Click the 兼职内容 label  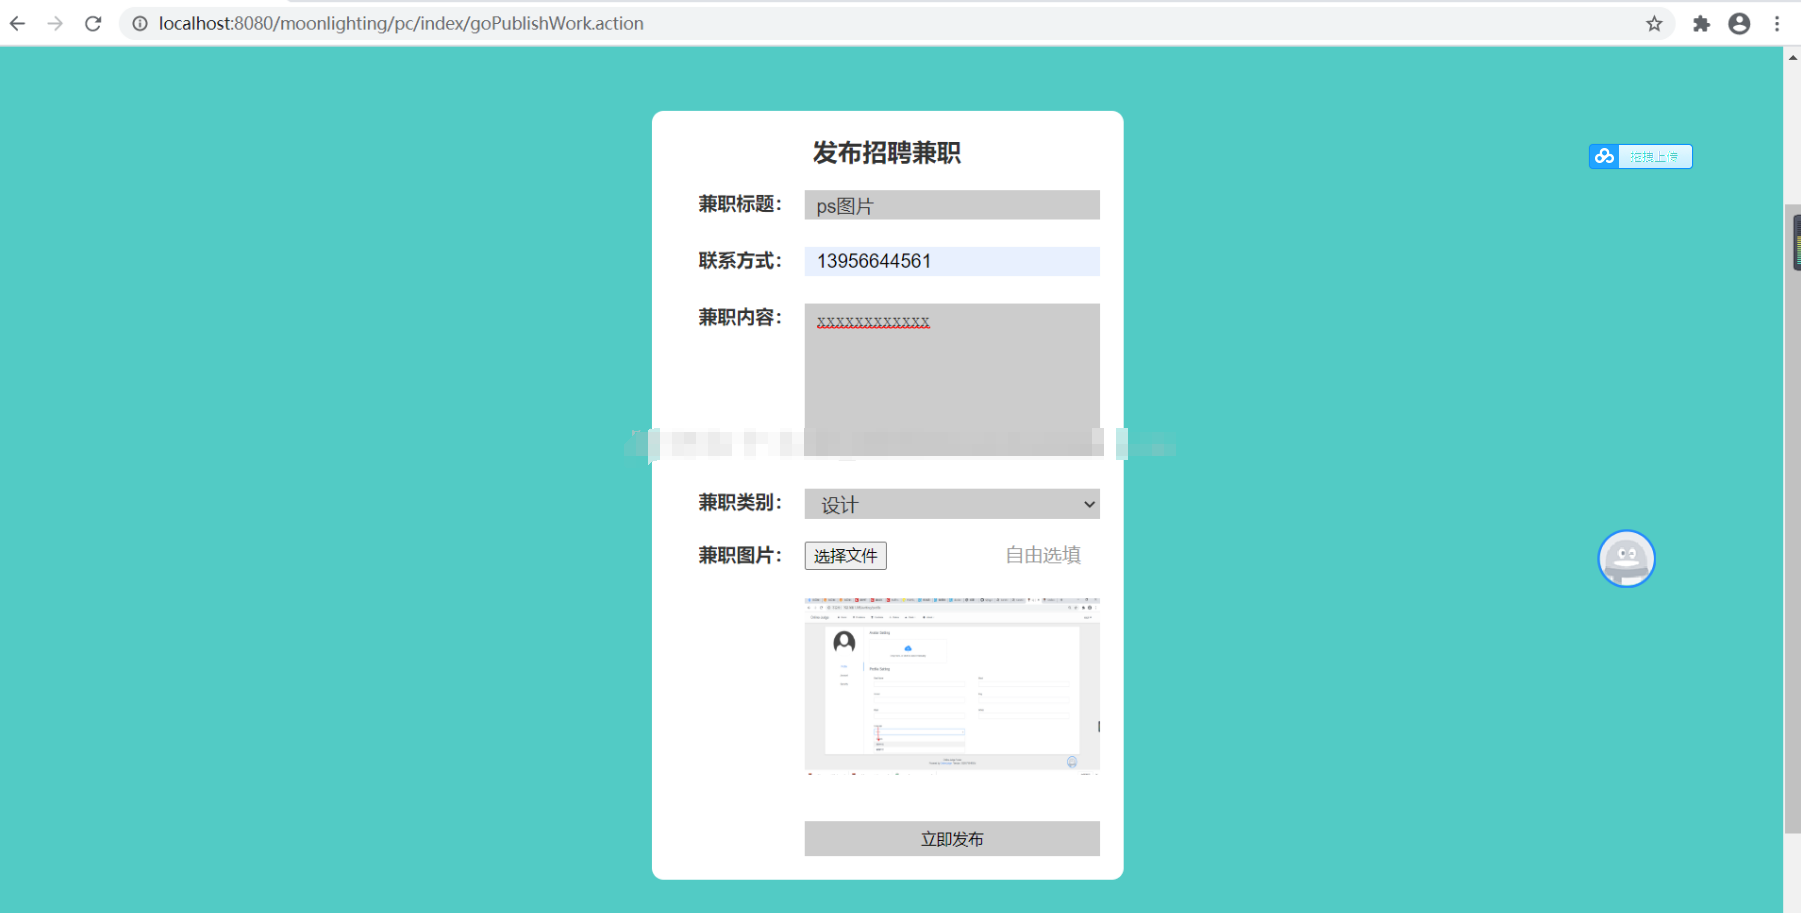[x=739, y=317]
